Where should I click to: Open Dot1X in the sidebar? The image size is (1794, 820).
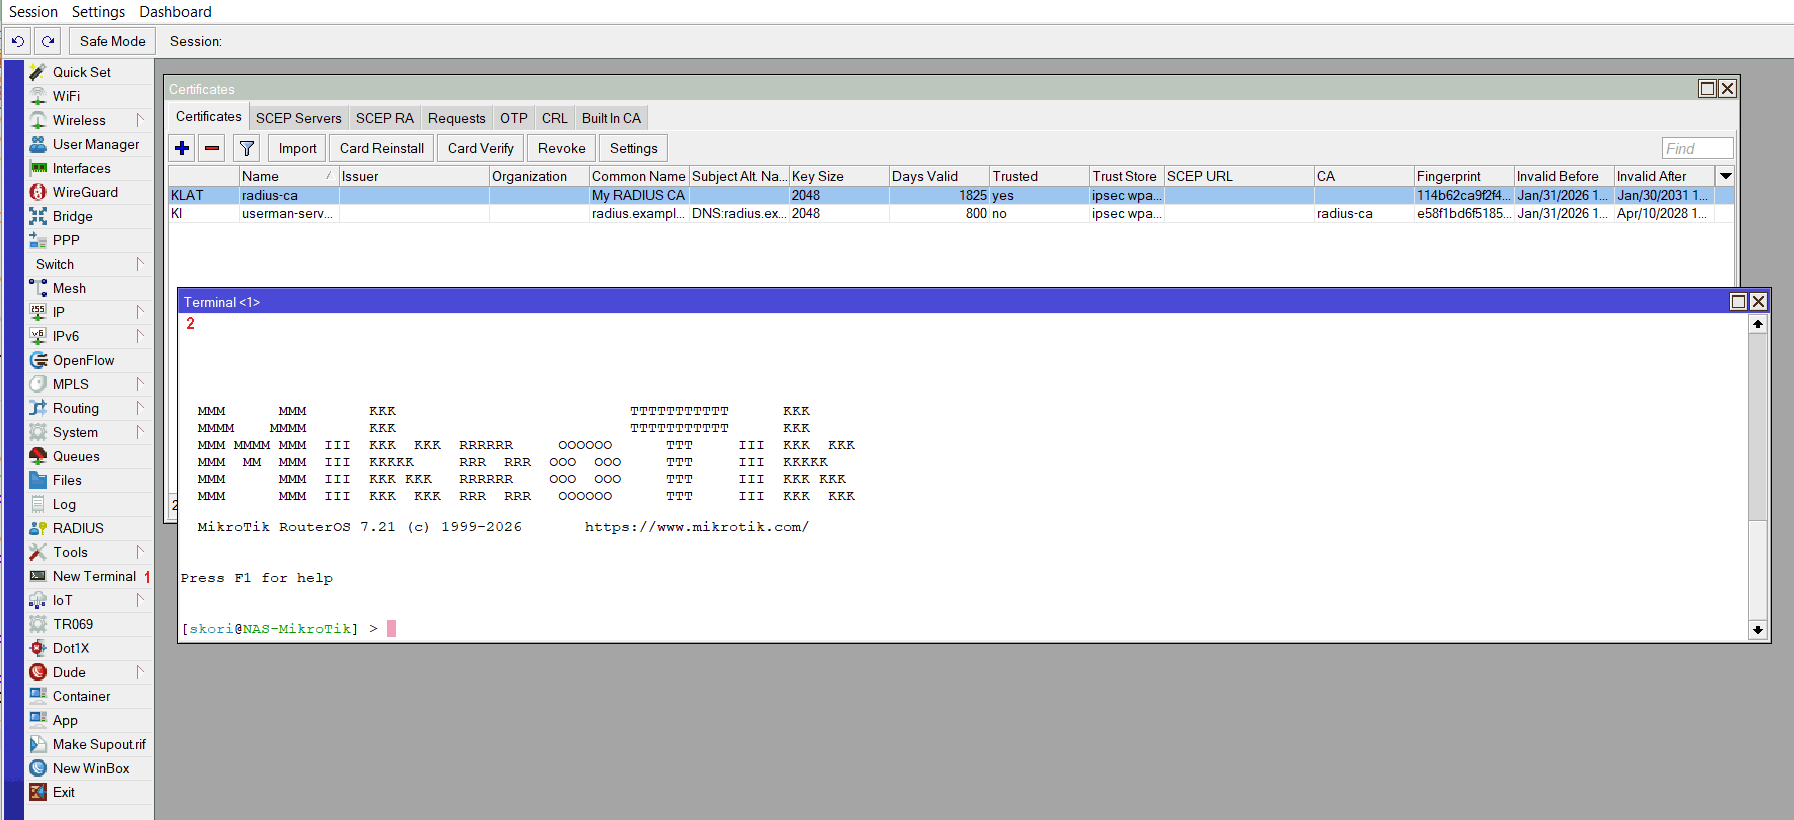71,648
